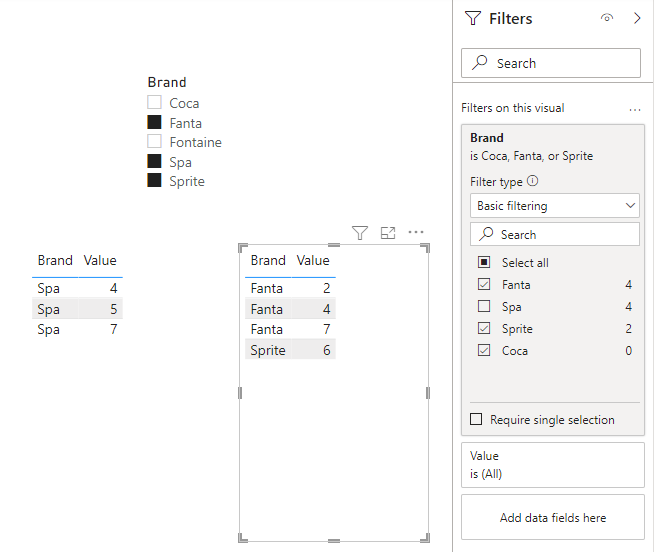This screenshot has width=654, height=552.
Task: Select the Fanta row with value 7
Action: tap(290, 329)
